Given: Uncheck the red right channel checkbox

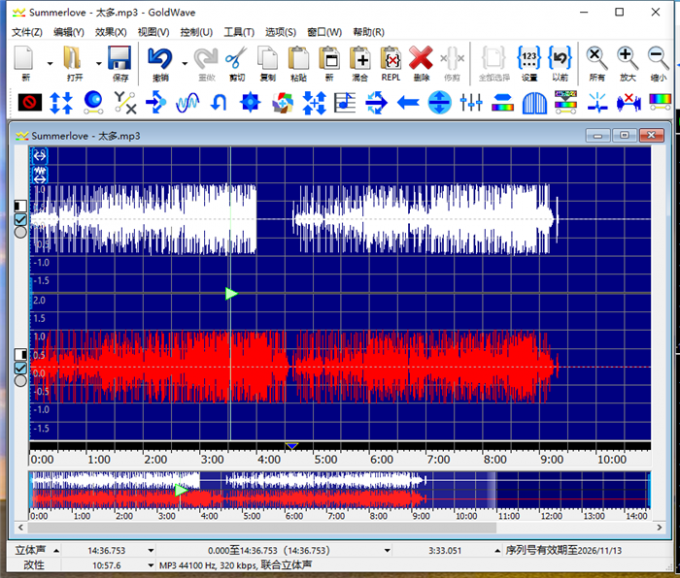Looking at the screenshot, I should point(21,368).
